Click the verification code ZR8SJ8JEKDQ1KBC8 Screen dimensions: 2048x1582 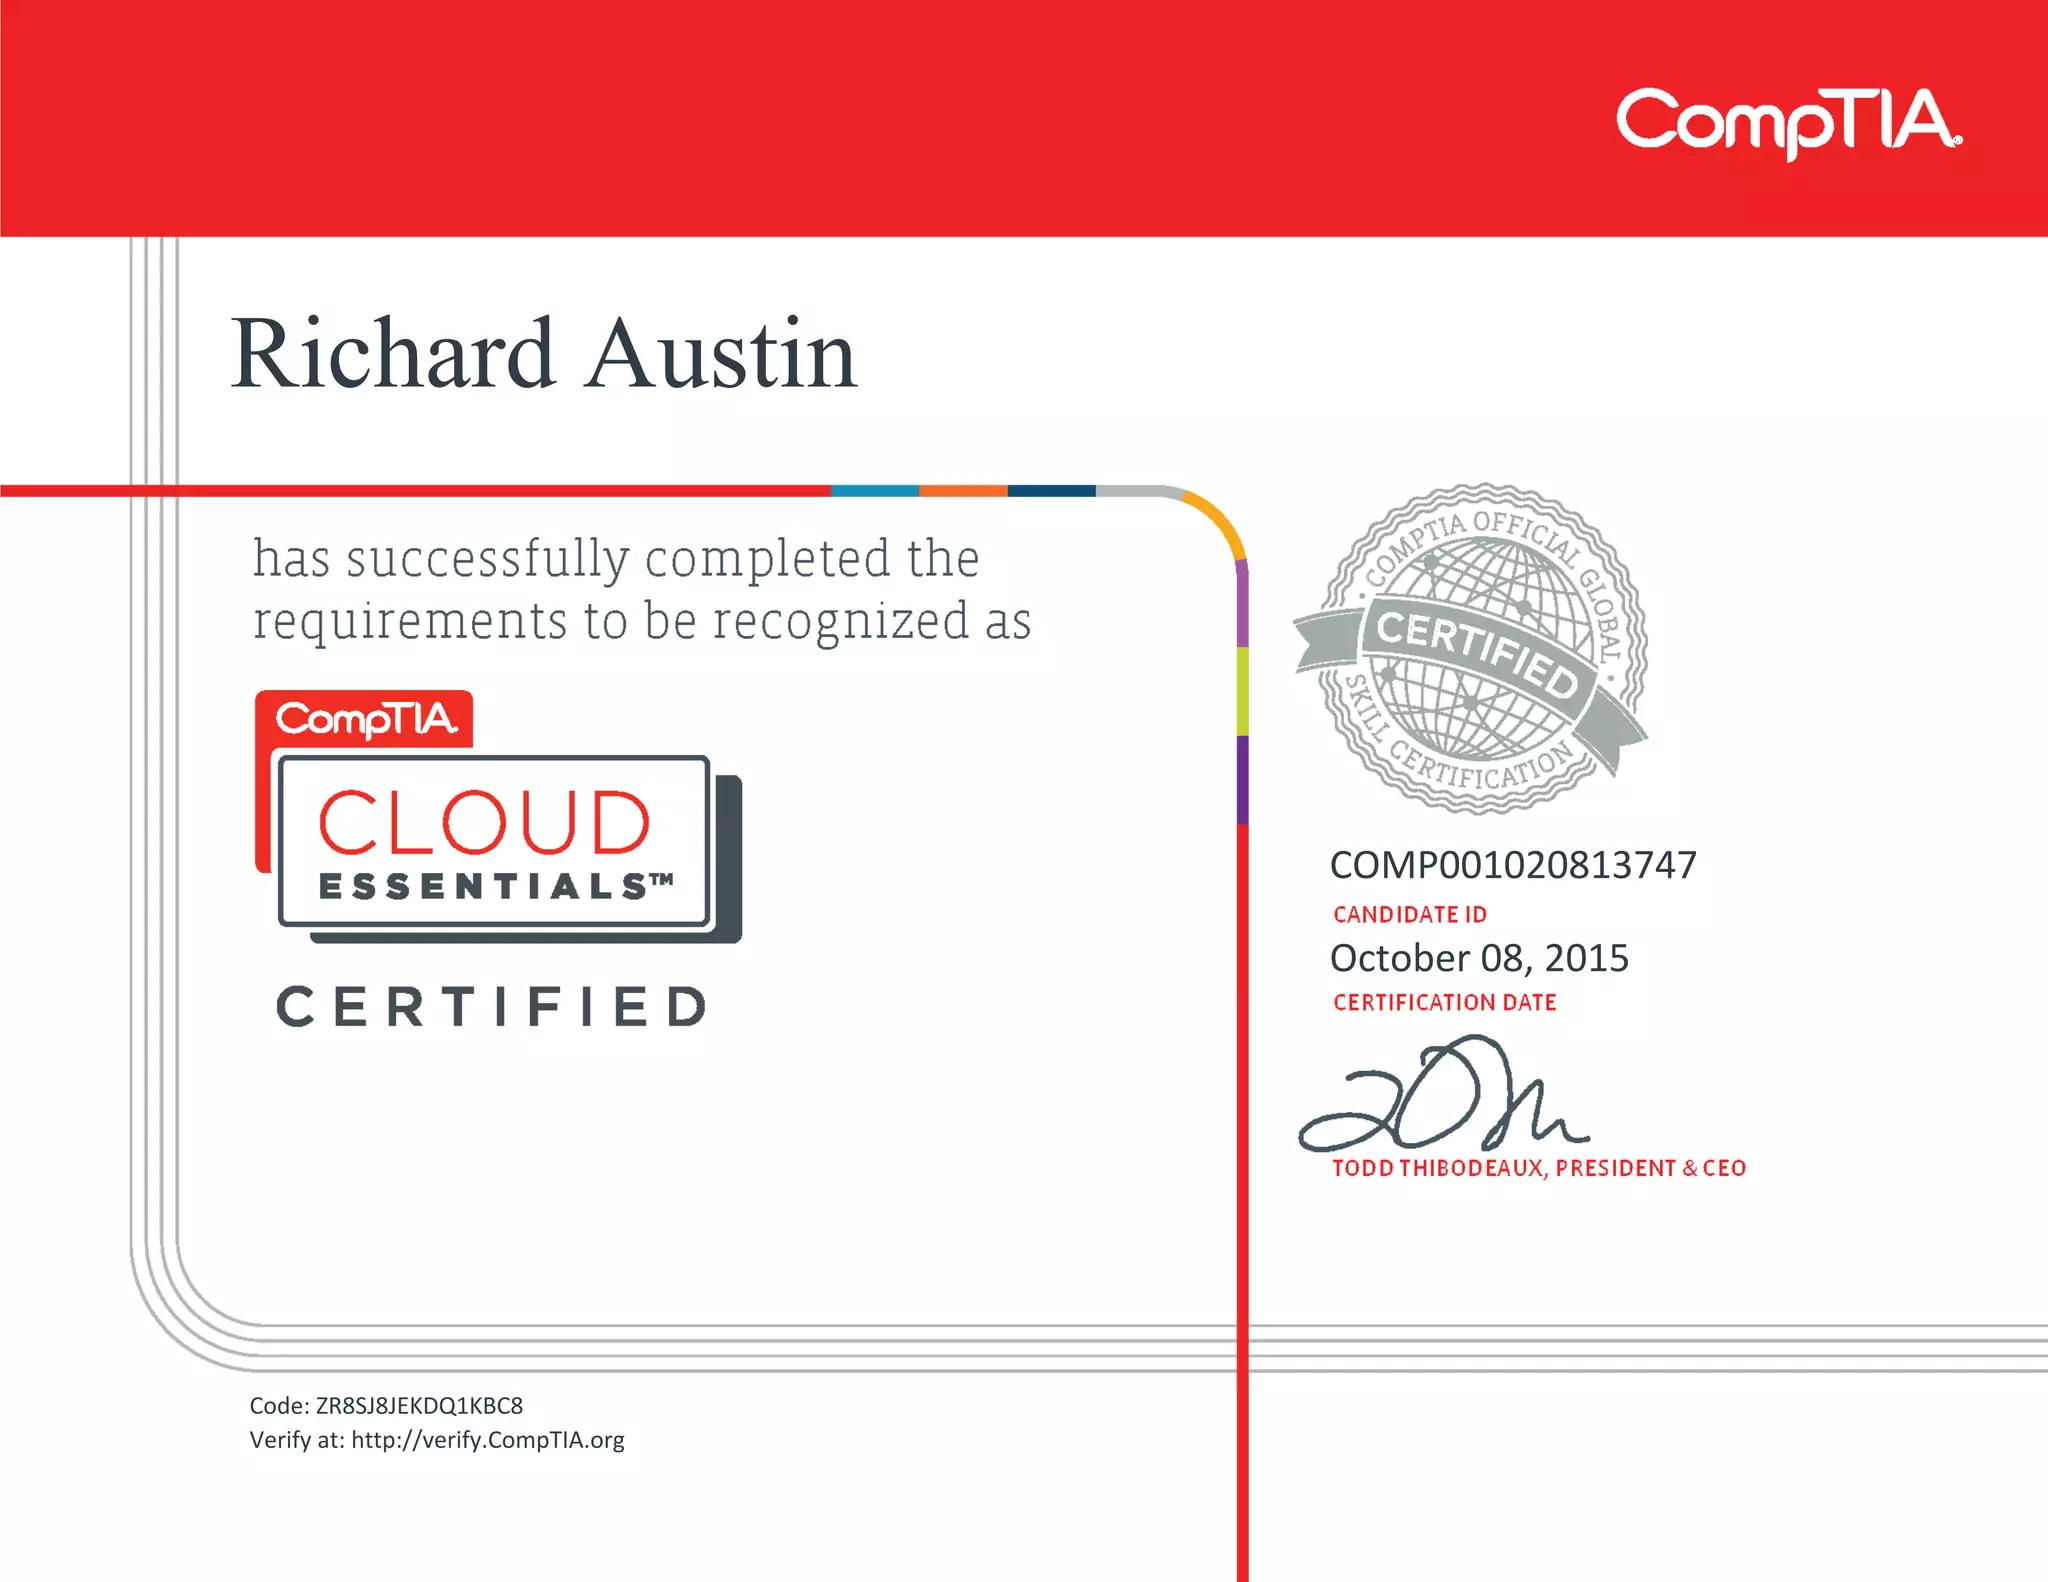(x=419, y=1406)
